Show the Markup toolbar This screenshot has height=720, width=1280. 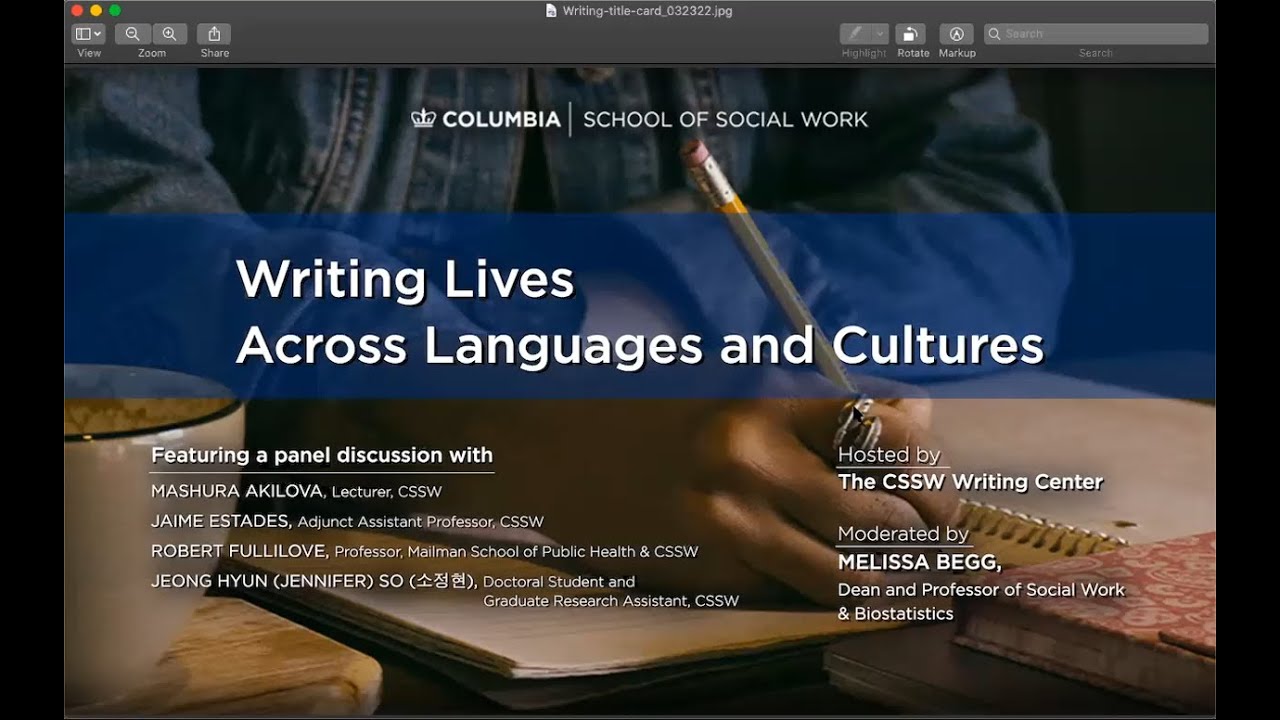[x=956, y=34]
